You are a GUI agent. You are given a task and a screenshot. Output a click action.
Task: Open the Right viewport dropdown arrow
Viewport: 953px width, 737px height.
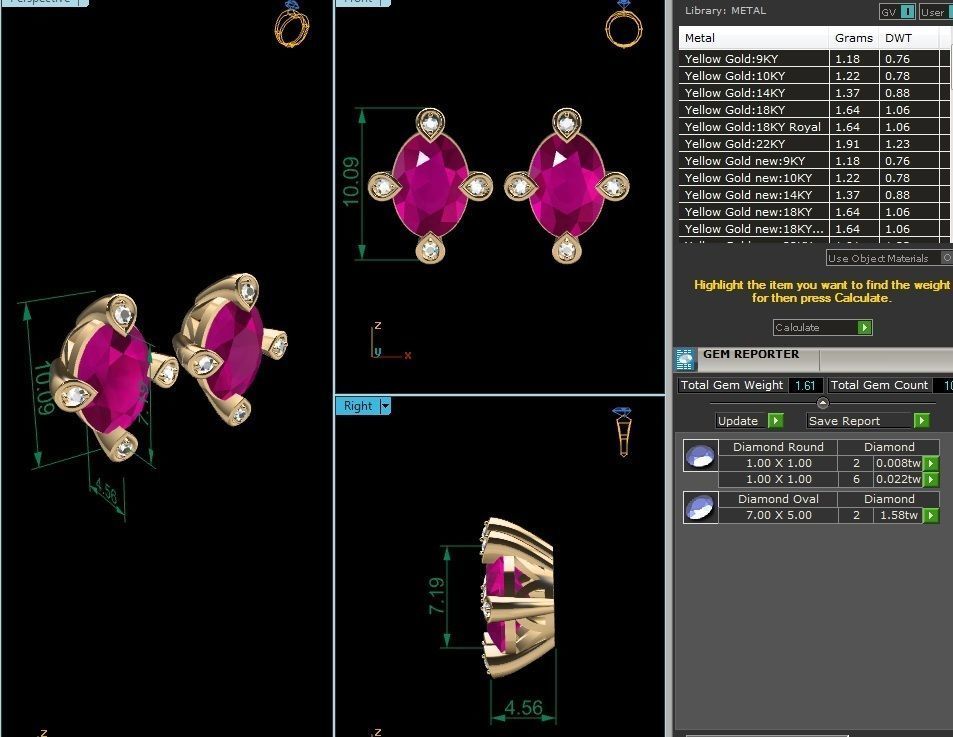pos(385,406)
